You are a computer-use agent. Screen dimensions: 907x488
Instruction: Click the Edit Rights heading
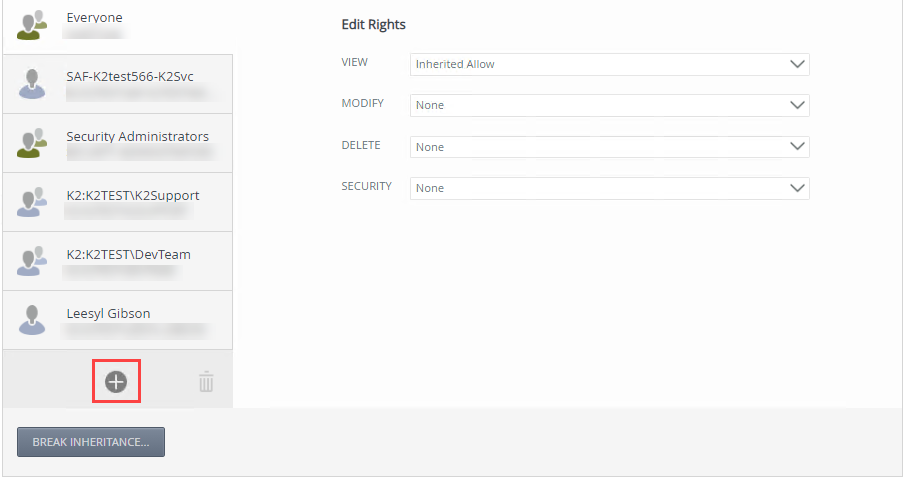click(x=374, y=24)
